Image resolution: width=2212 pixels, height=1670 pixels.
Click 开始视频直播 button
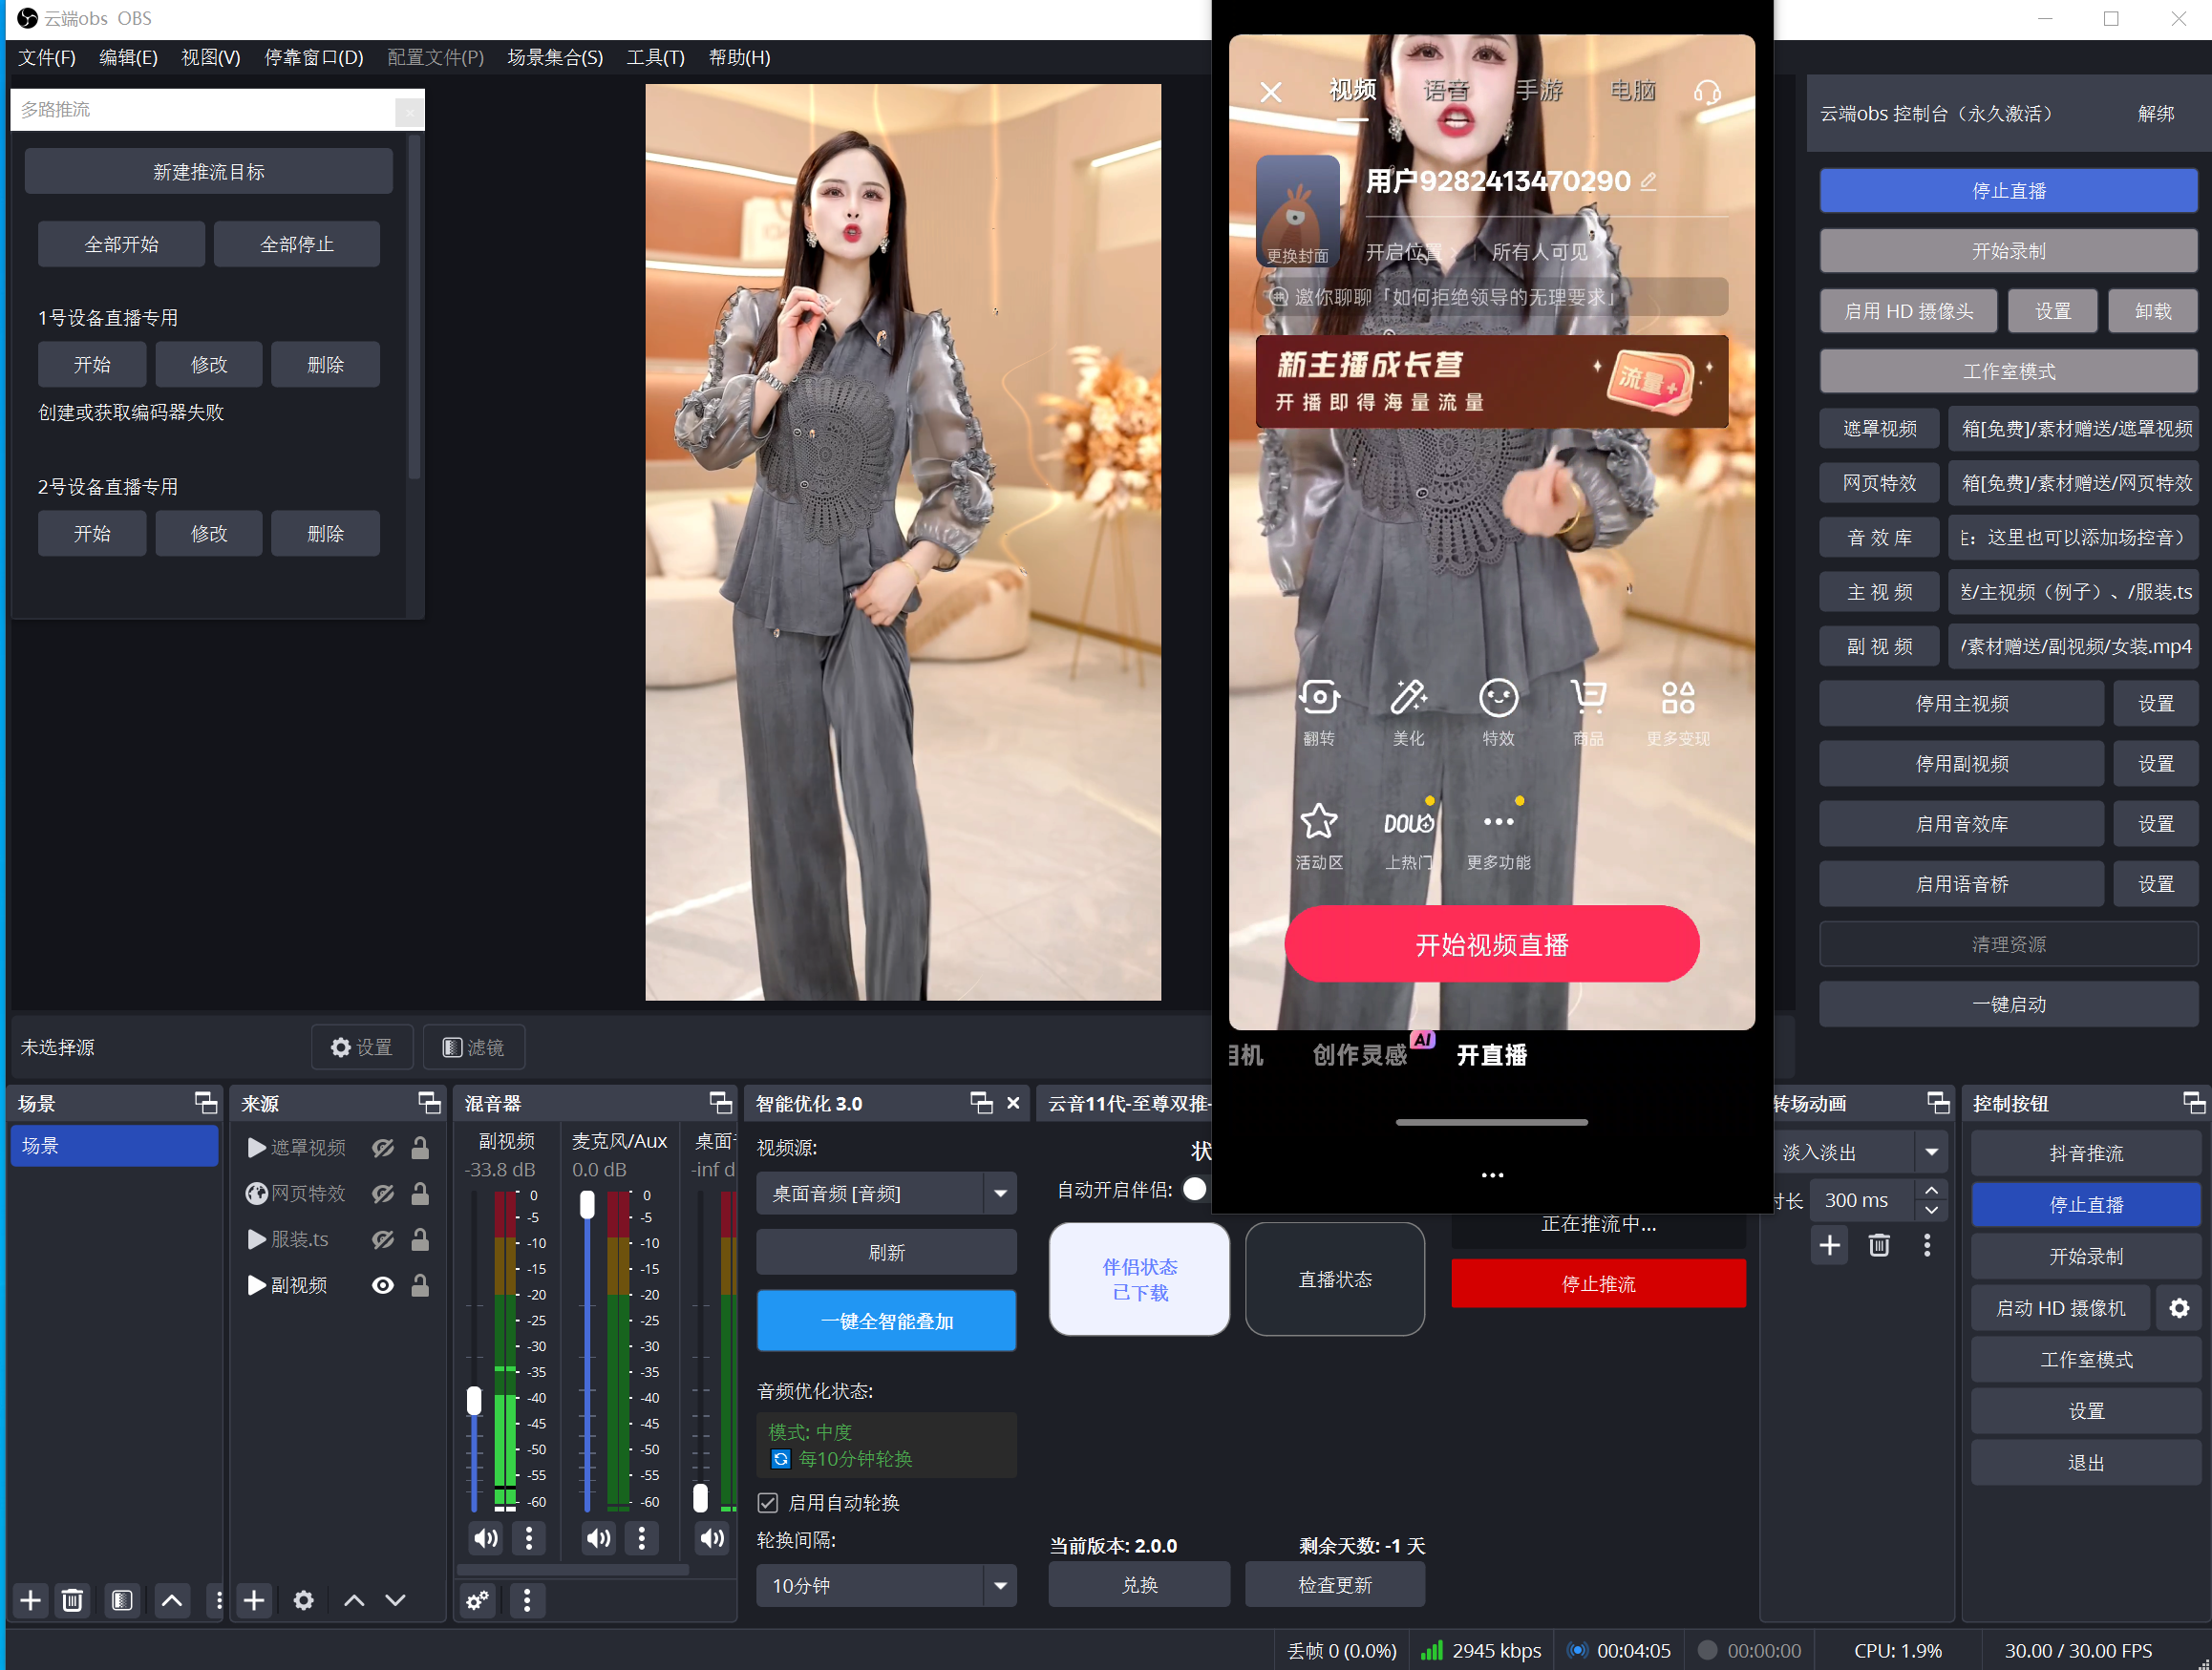[1491, 944]
